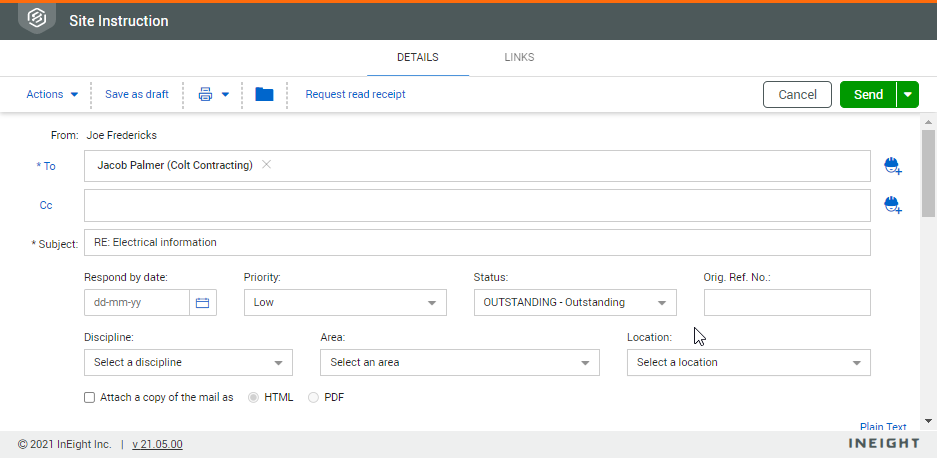Open the Select a discipline dropdown
The height and width of the screenshot is (458, 937).
point(188,362)
